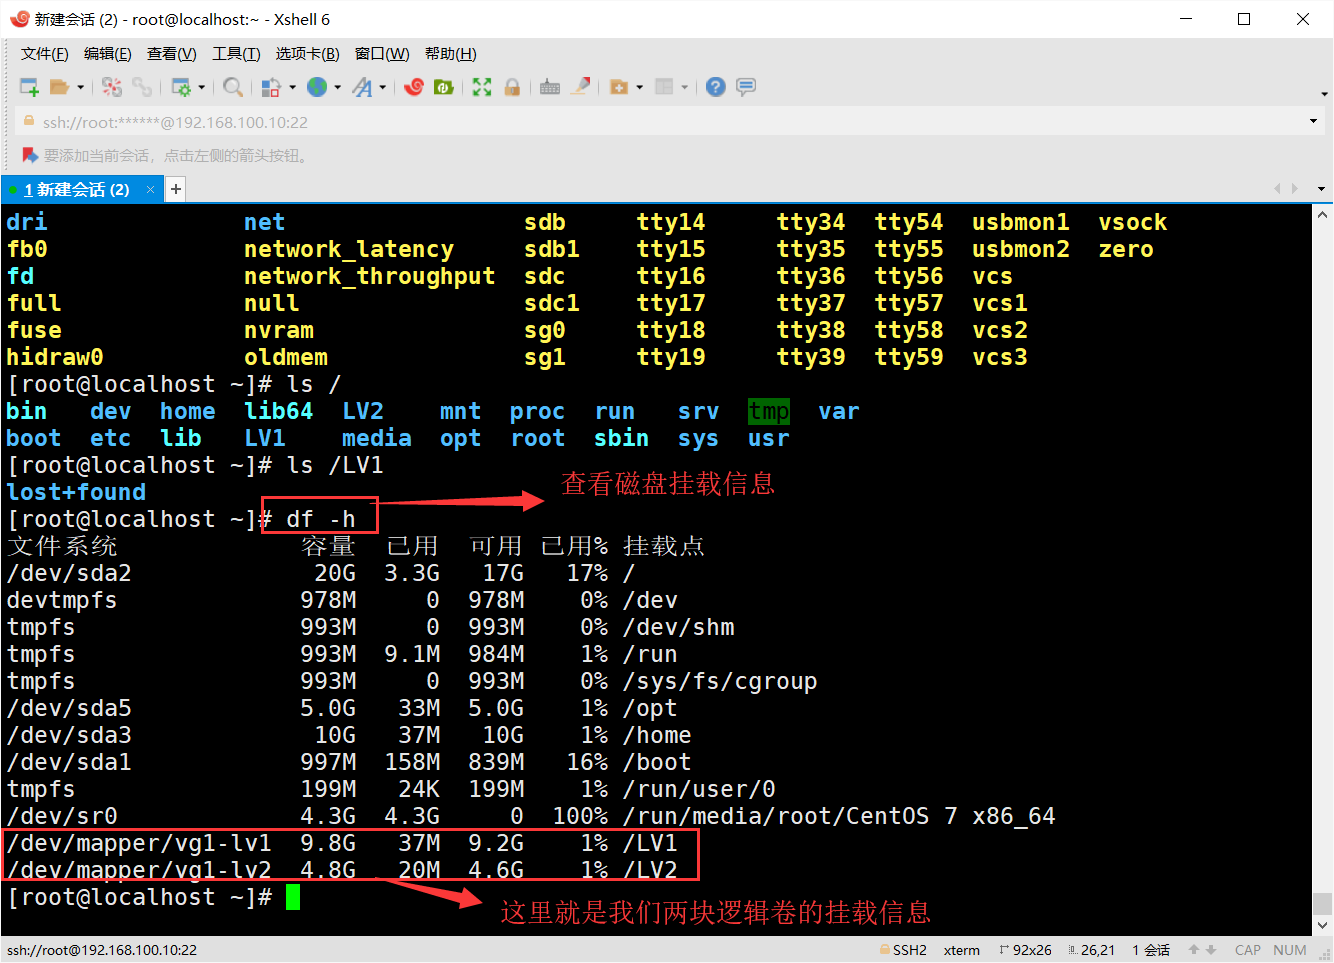Image resolution: width=1334 pixels, height=963 pixels.
Task: Click the NUM indicator in status bar
Action: tap(1290, 950)
